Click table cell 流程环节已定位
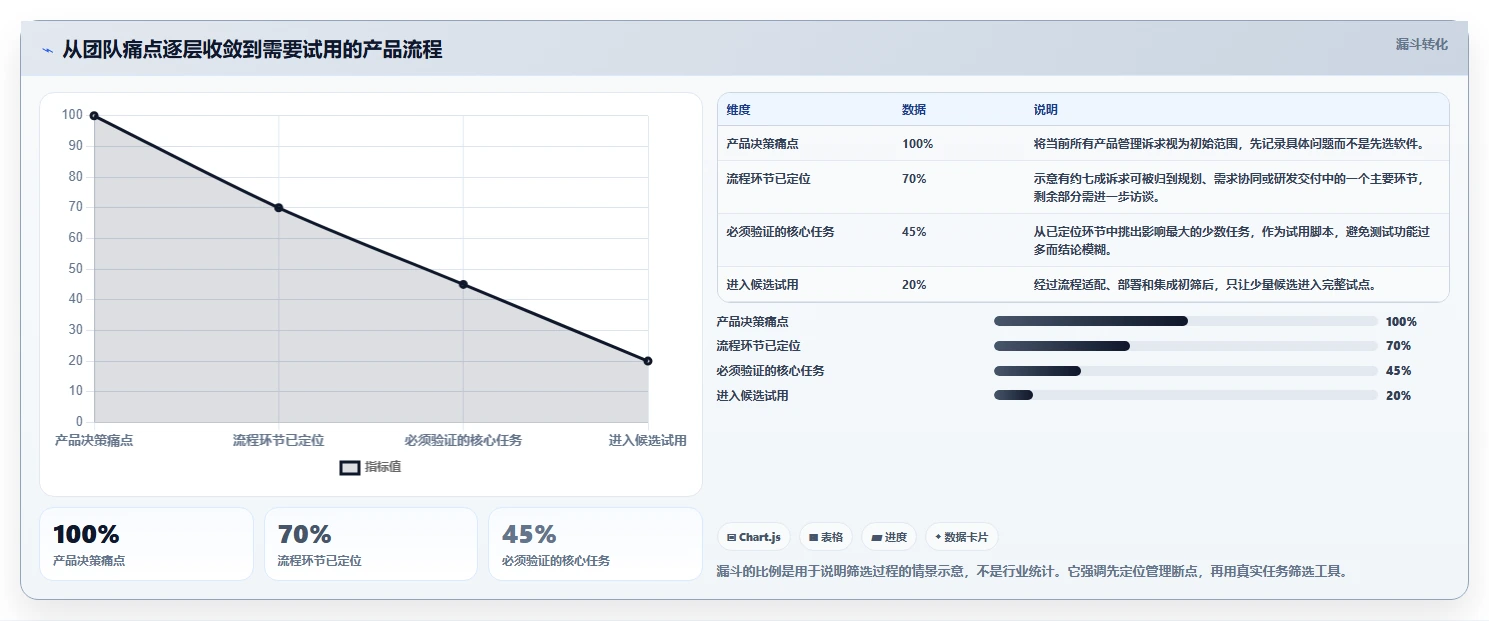1489x621 pixels. (769, 179)
